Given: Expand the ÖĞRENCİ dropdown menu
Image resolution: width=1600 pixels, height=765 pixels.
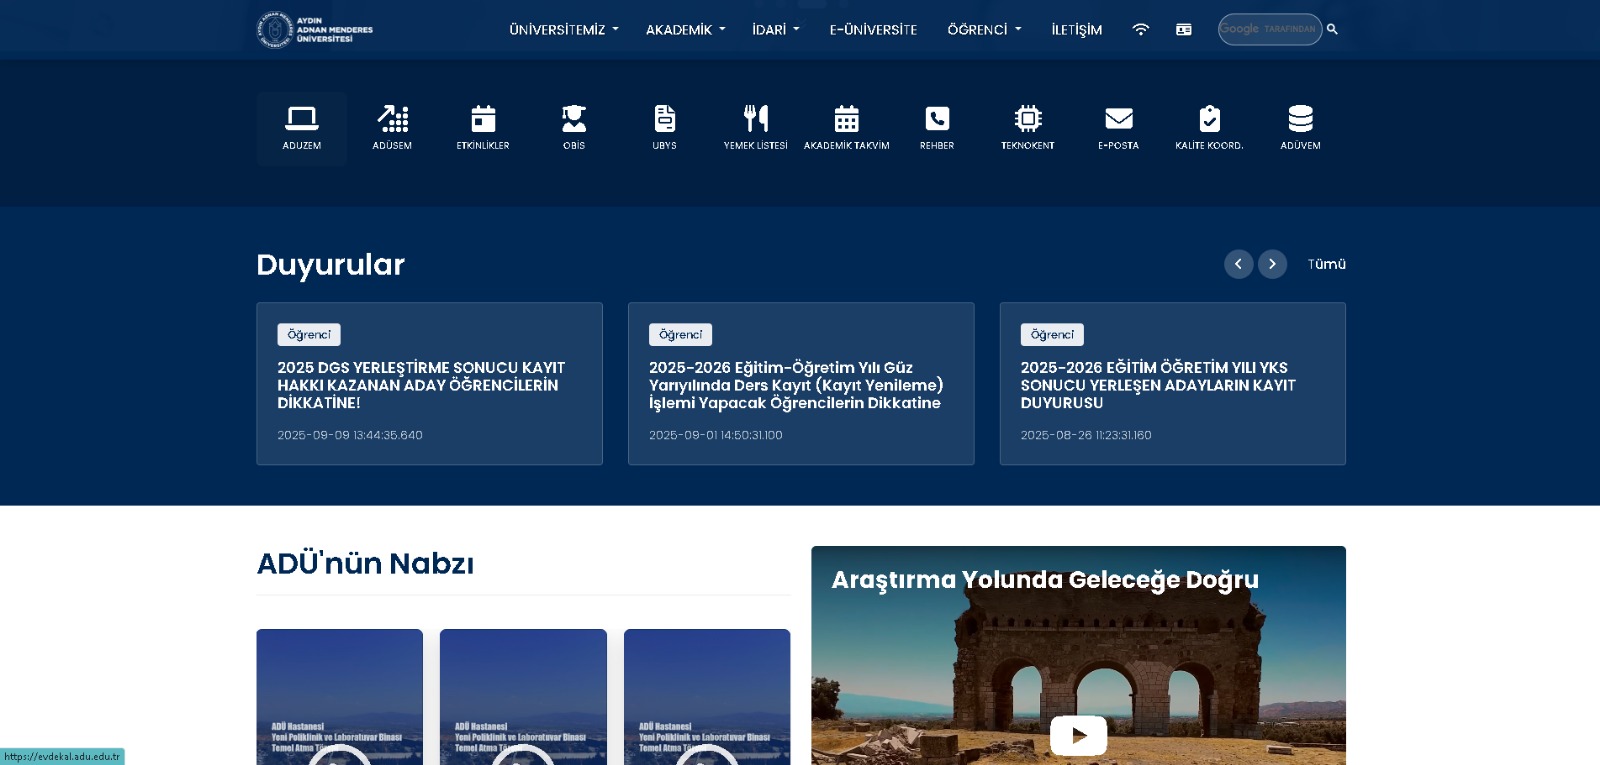Looking at the screenshot, I should point(985,30).
